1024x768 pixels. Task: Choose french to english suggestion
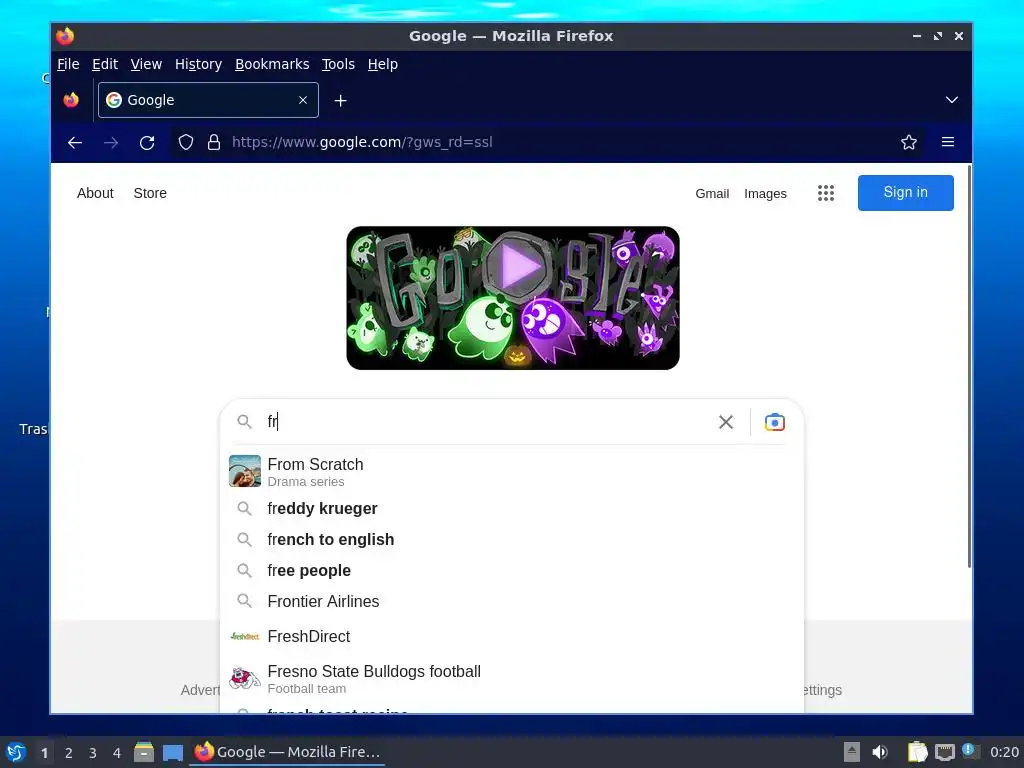512,539
